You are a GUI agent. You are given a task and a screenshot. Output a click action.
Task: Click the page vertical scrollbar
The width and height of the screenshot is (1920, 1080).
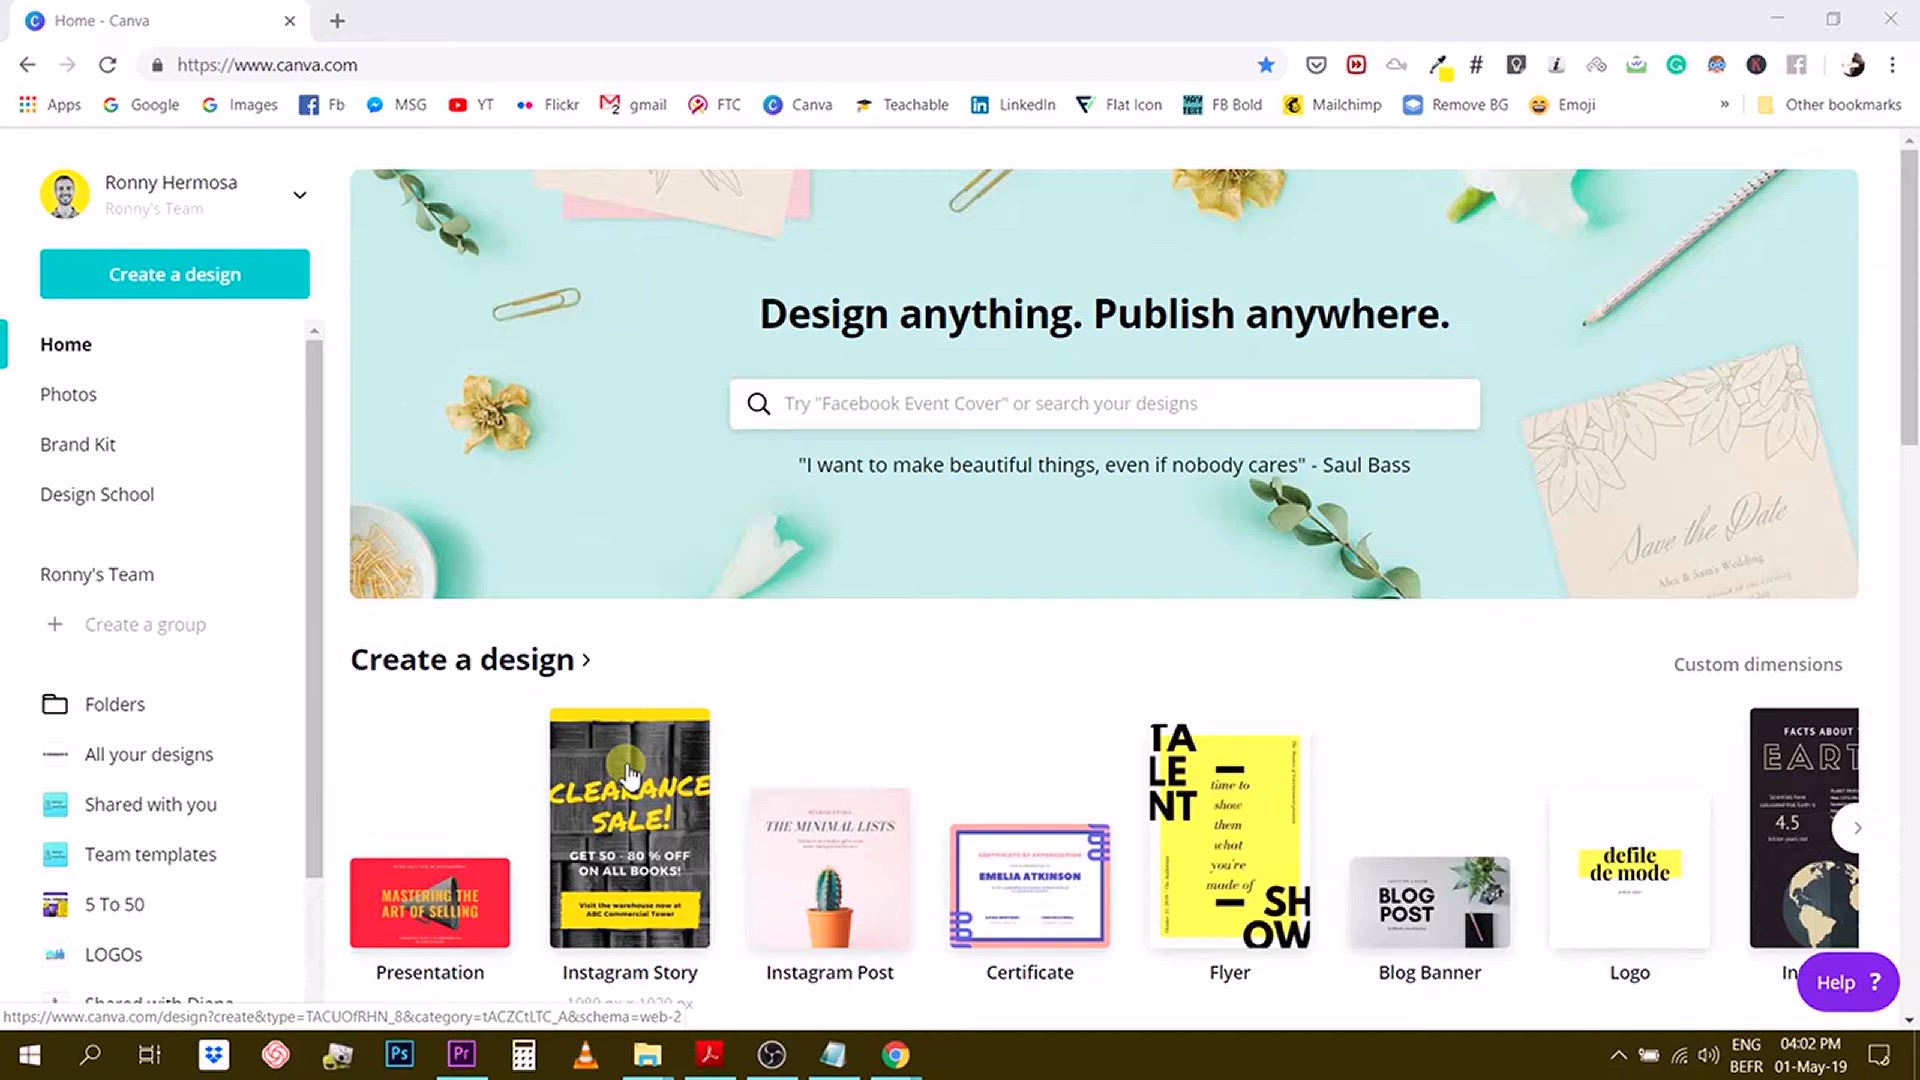point(1909,296)
